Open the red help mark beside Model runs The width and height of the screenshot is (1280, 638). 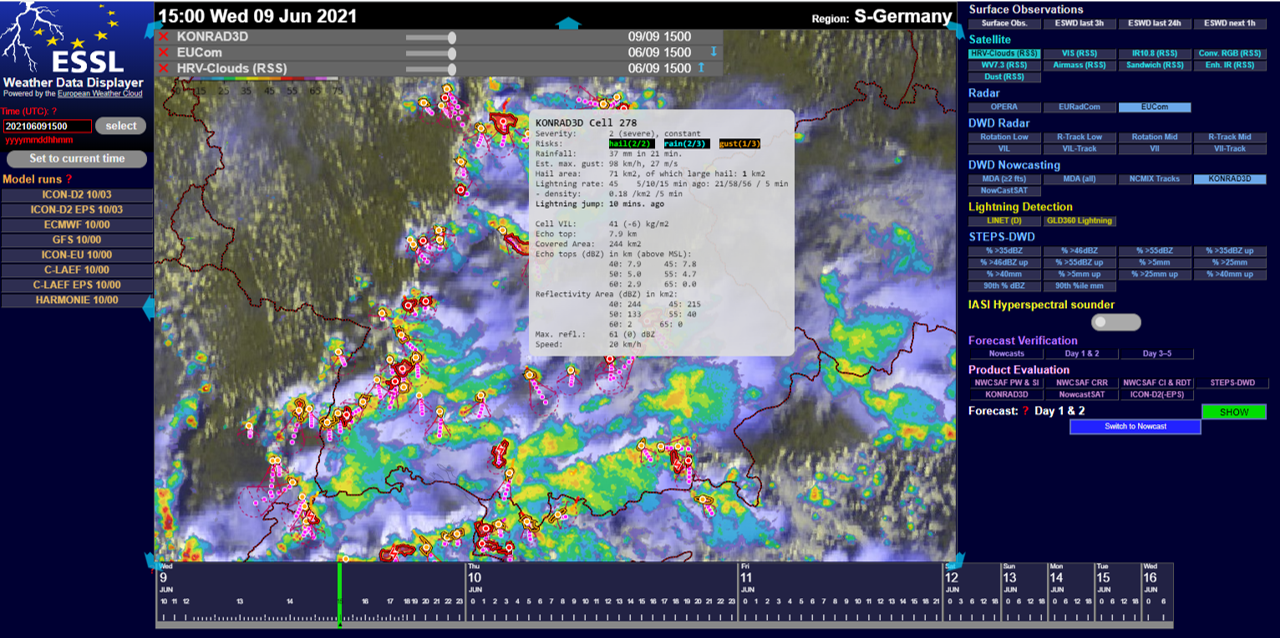tap(69, 179)
